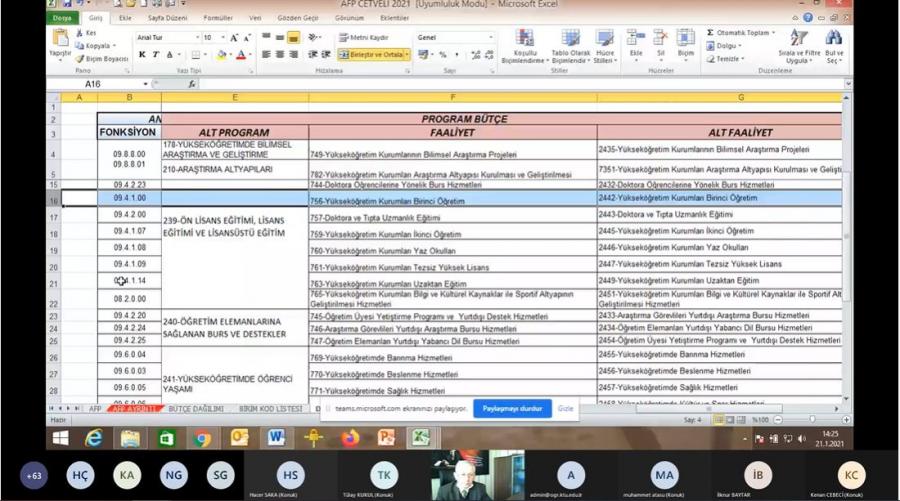Click the Biçim Boyacısı format painter

coord(102,59)
